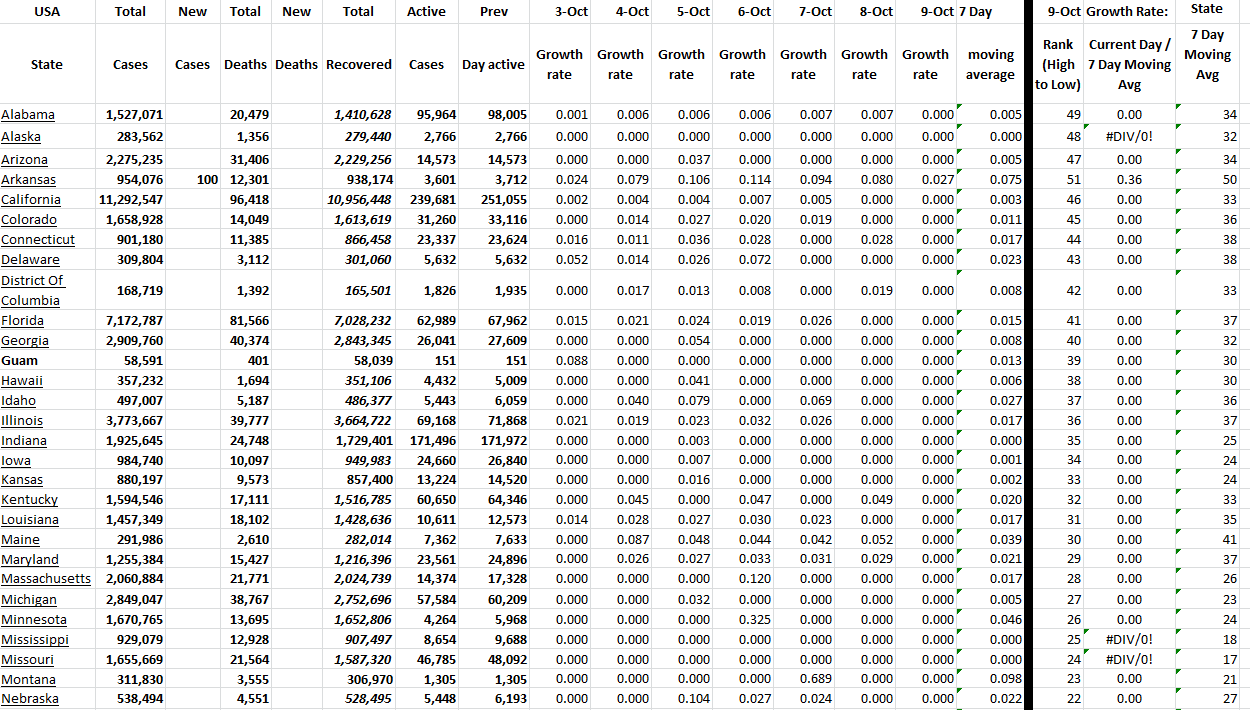The height and width of the screenshot is (710, 1250).
Task: Follow the California state link
Action: click(x=31, y=199)
